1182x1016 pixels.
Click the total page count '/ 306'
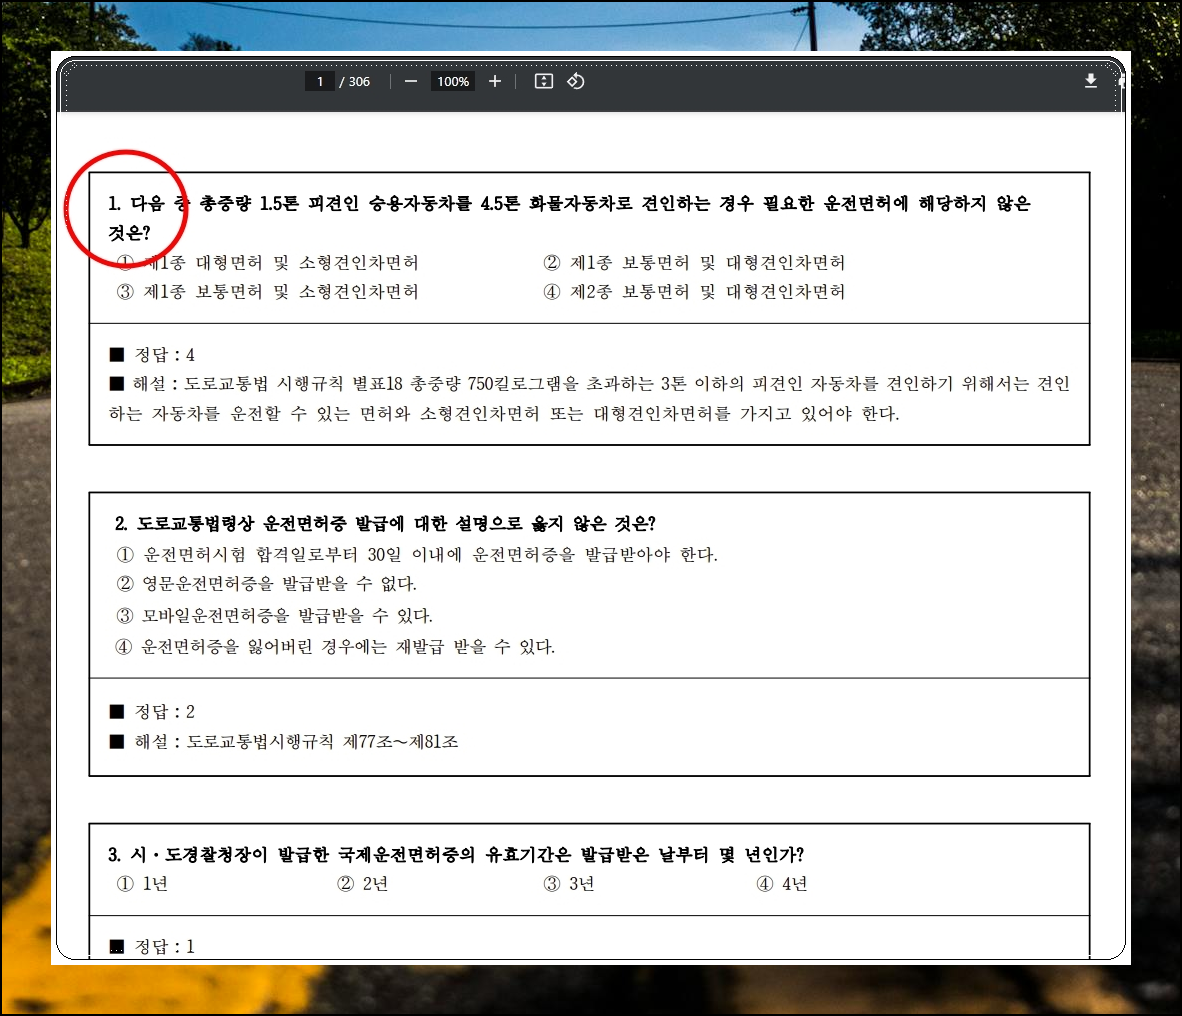point(354,81)
